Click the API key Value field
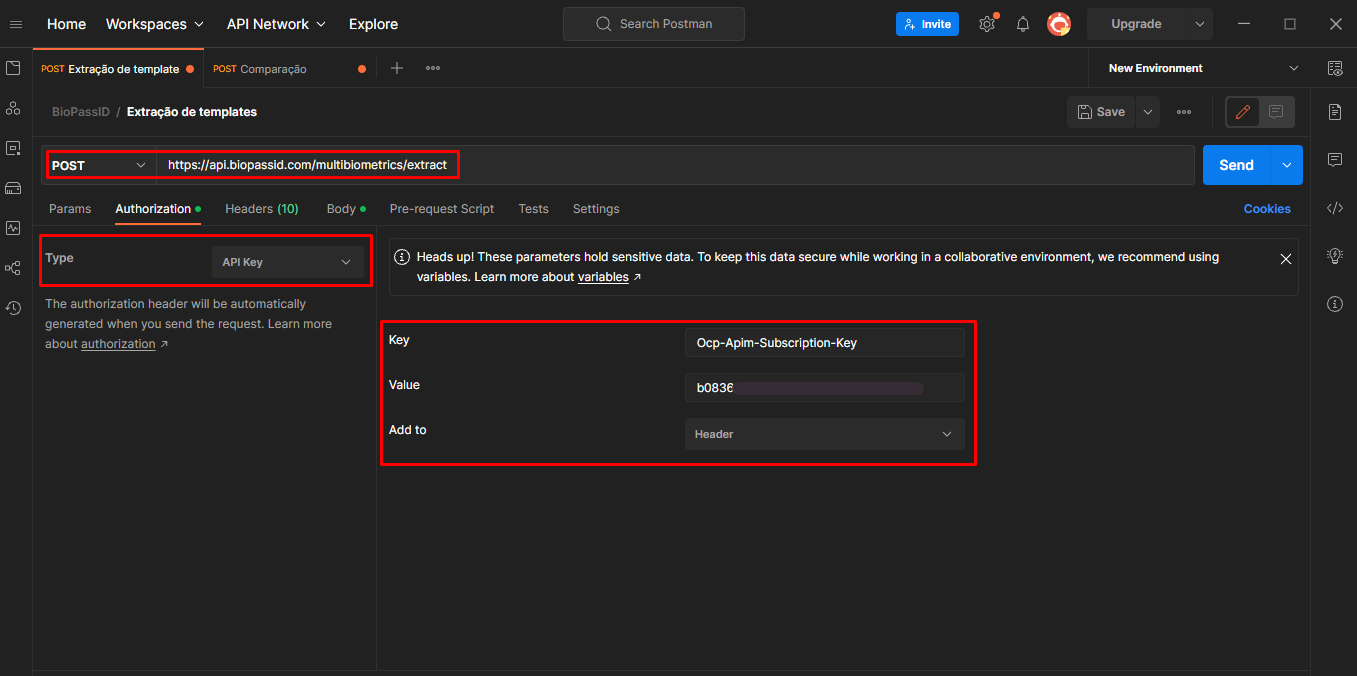1357x676 pixels. [825, 387]
